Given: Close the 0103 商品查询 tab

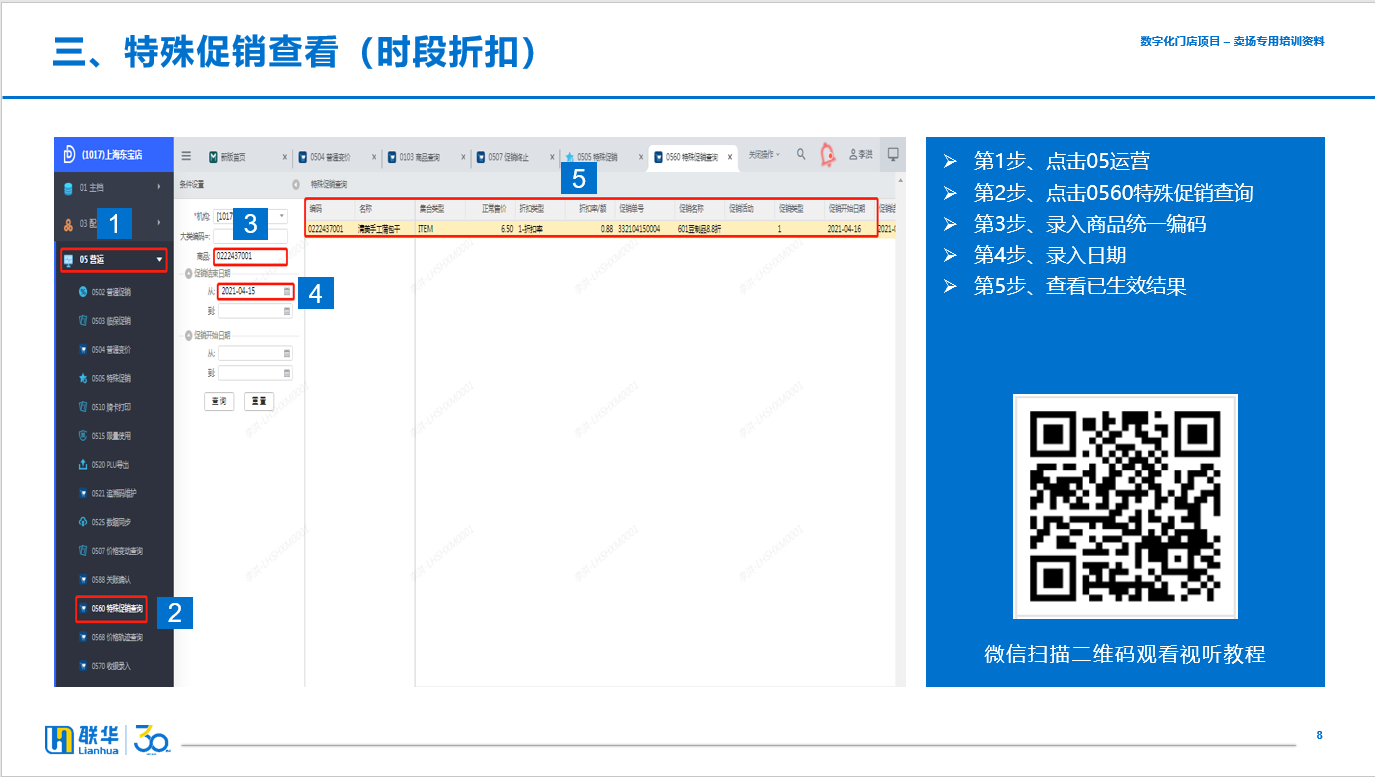Looking at the screenshot, I should click(x=463, y=157).
